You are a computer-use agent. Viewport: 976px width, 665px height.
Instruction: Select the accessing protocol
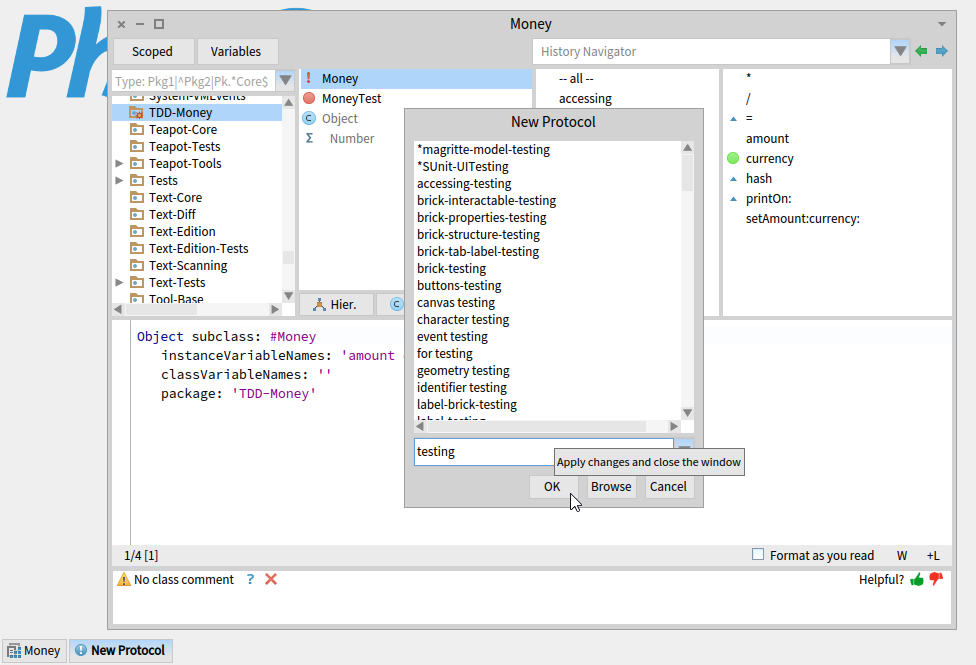tap(585, 98)
